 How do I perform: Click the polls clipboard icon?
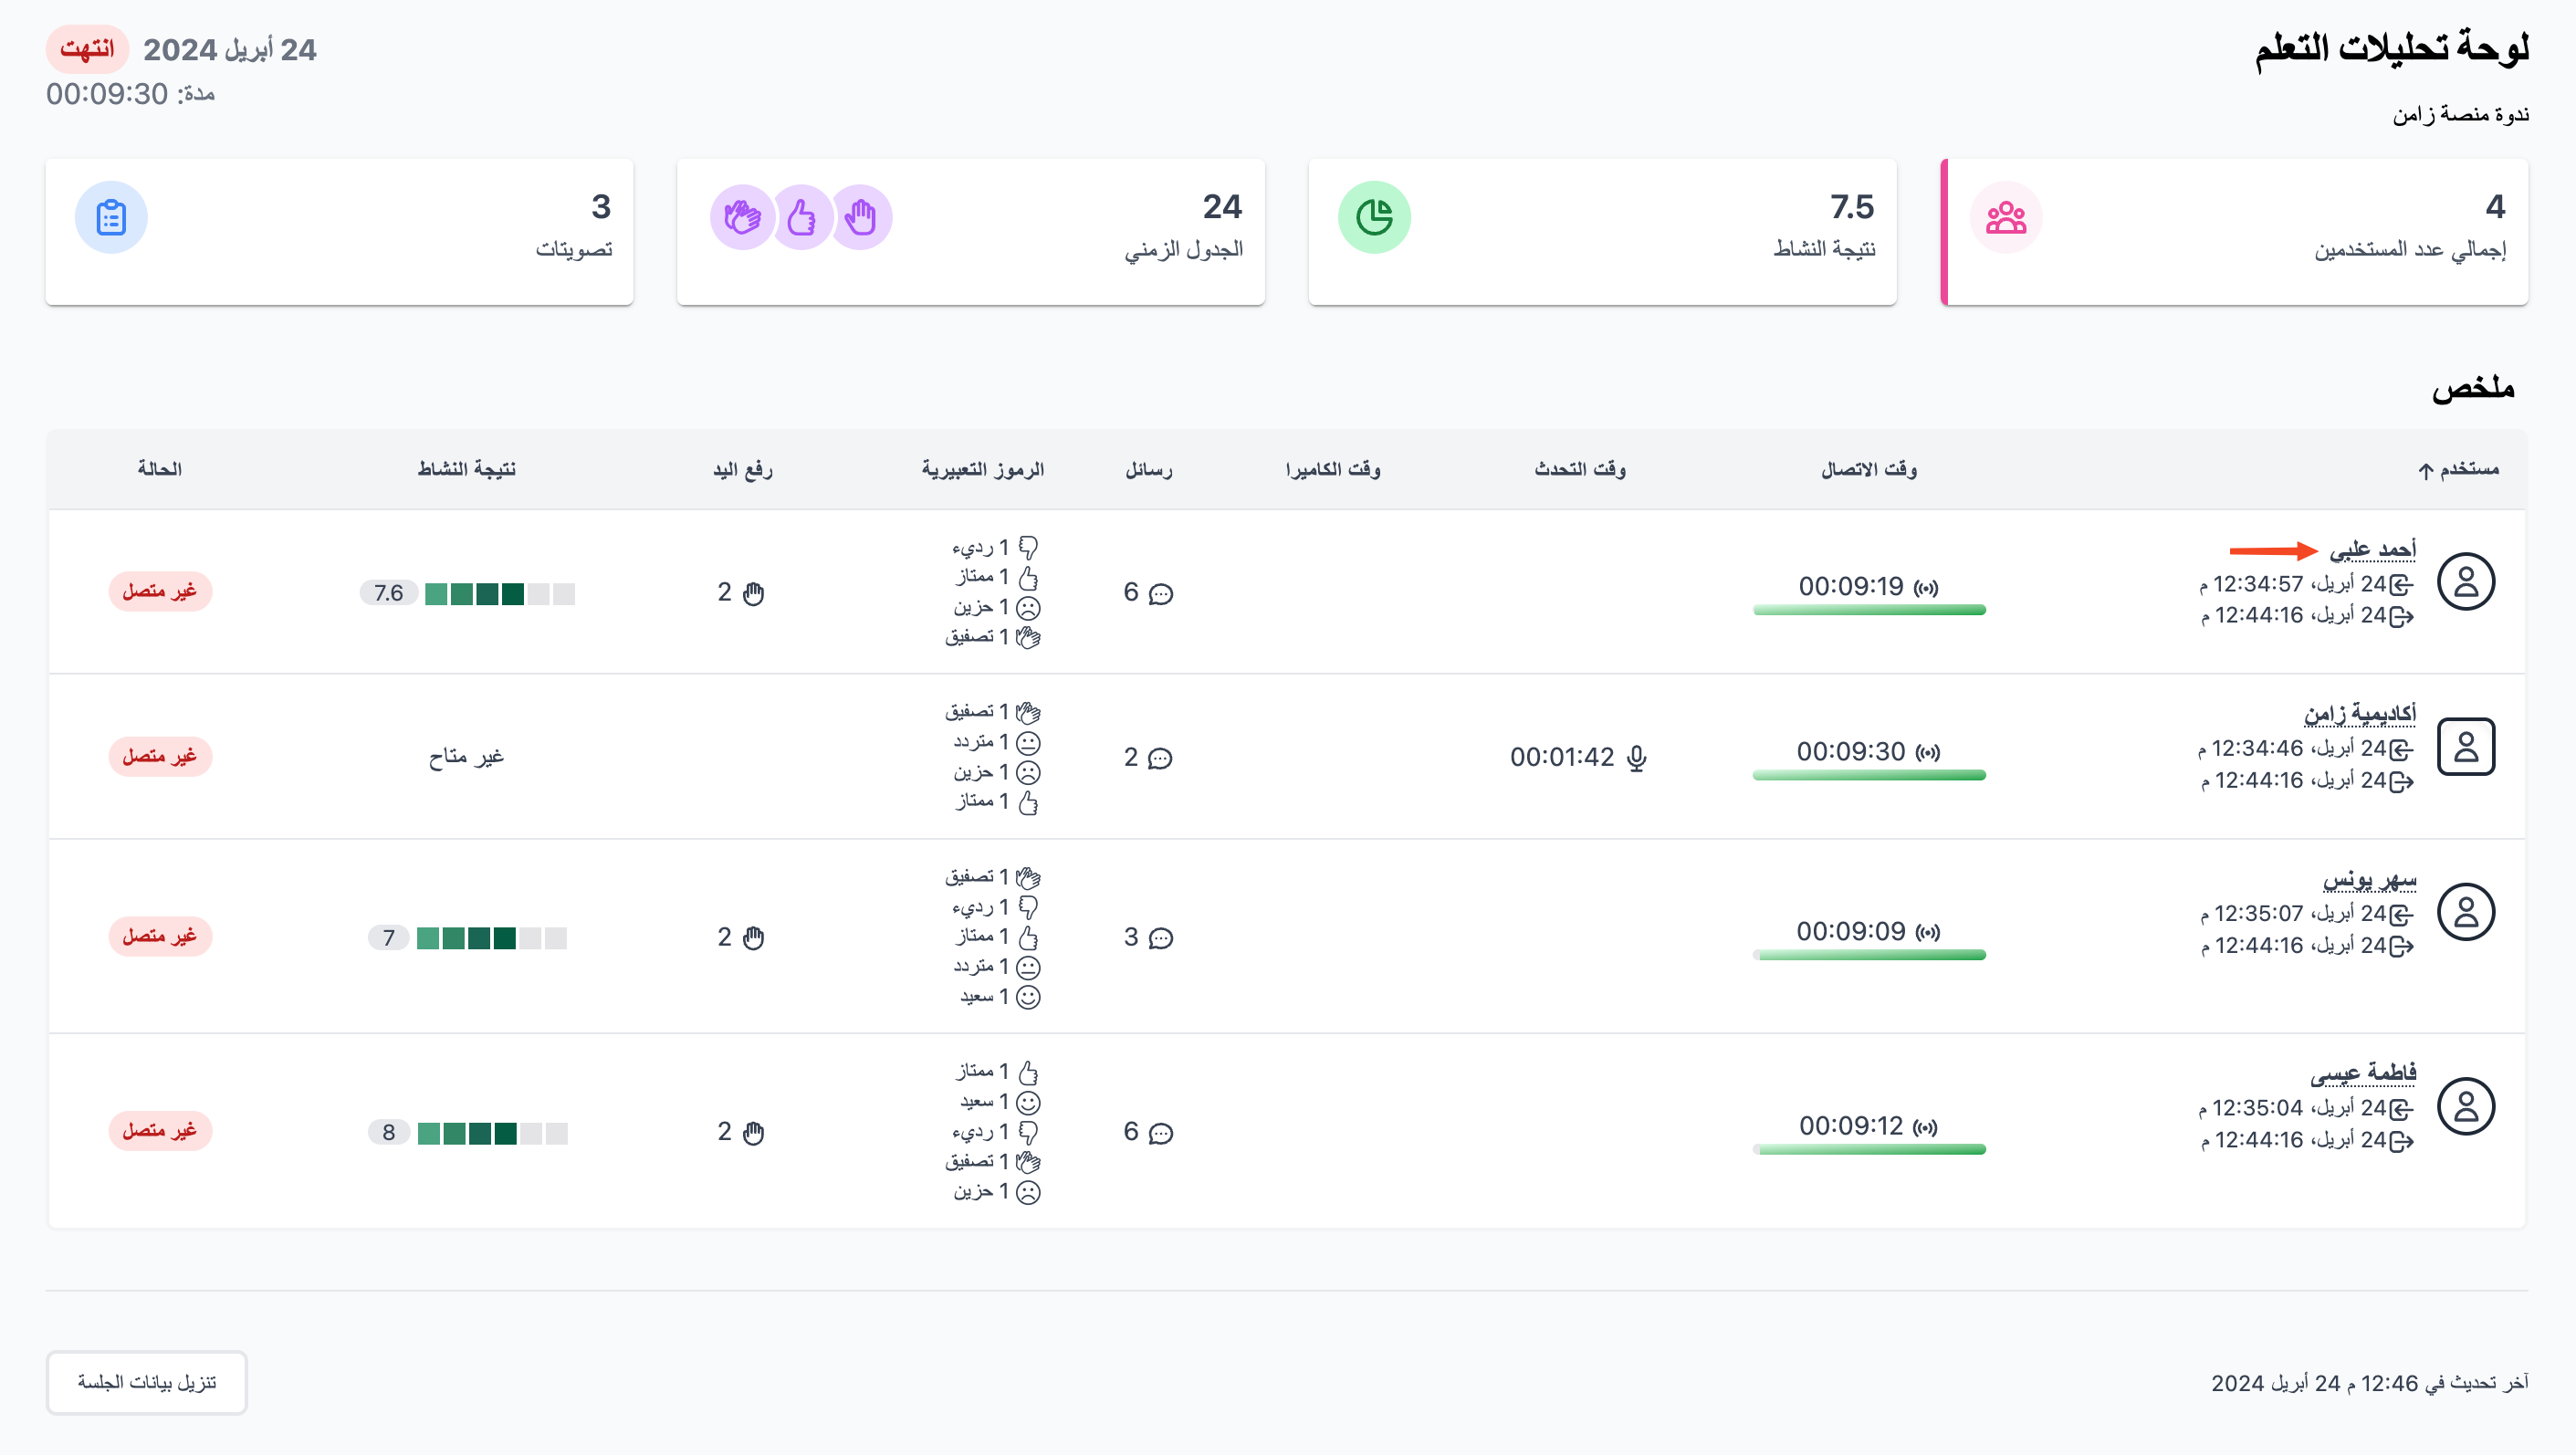(111, 217)
